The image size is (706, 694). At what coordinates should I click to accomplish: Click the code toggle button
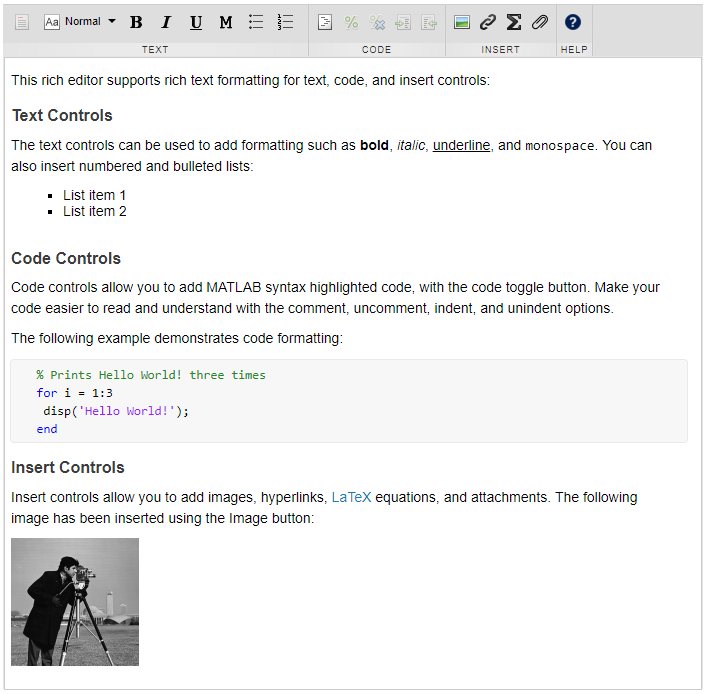click(325, 22)
